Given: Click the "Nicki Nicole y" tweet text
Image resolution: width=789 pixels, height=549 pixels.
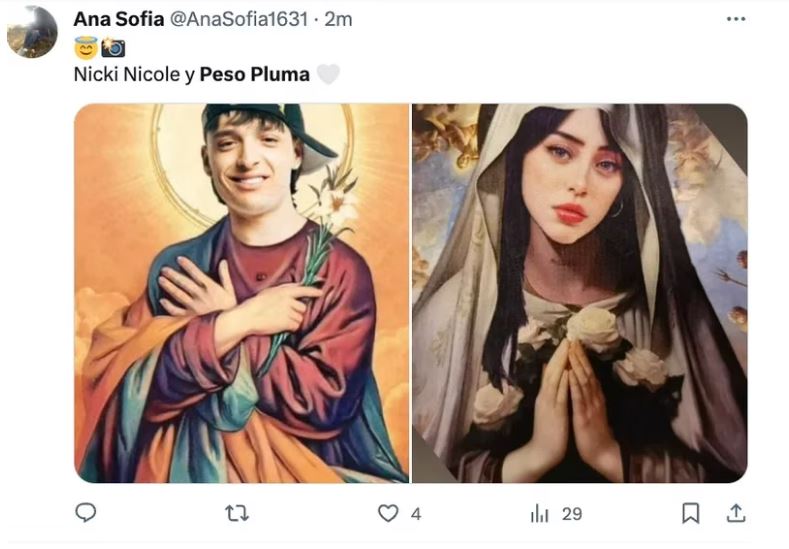Looking at the screenshot, I should click(134, 74).
